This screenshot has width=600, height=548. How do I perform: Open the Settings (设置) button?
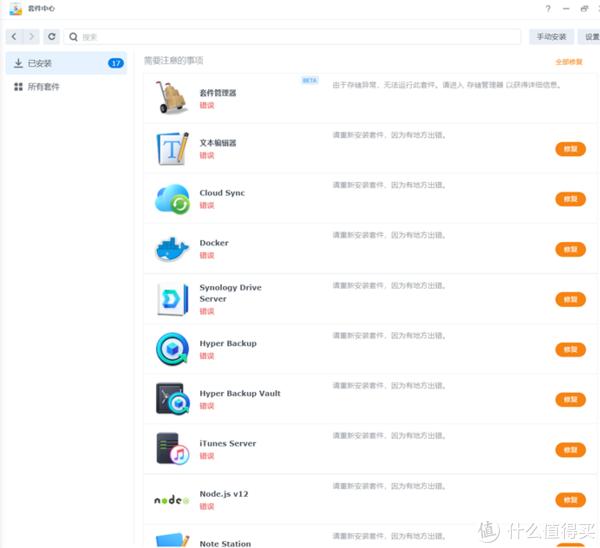[x=590, y=37]
